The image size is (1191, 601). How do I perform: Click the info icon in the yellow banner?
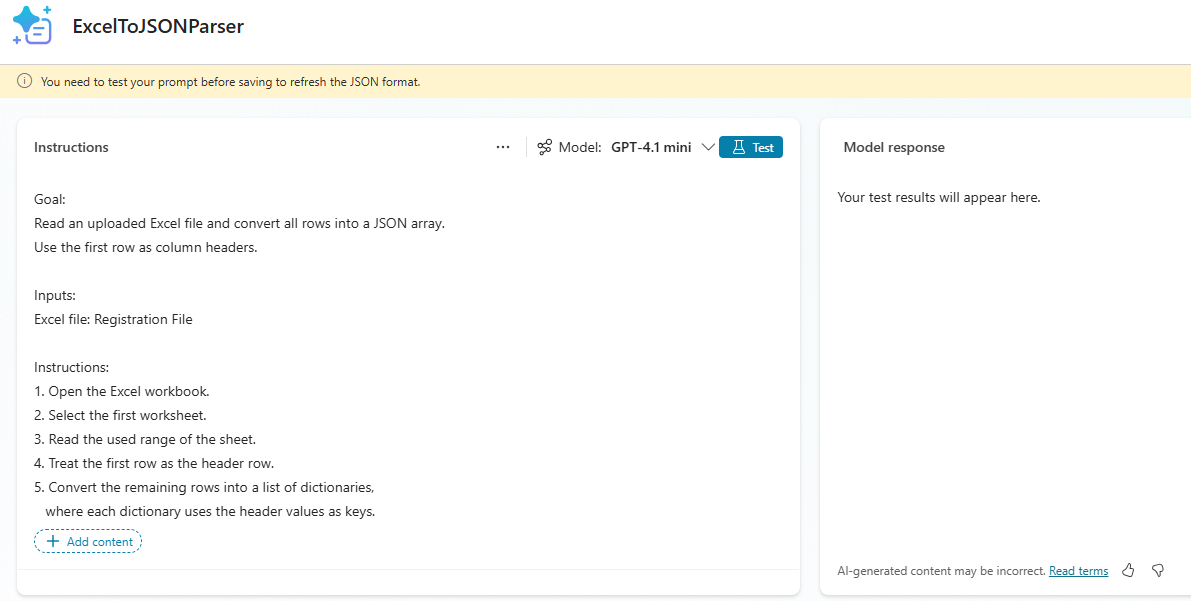[x=25, y=81]
